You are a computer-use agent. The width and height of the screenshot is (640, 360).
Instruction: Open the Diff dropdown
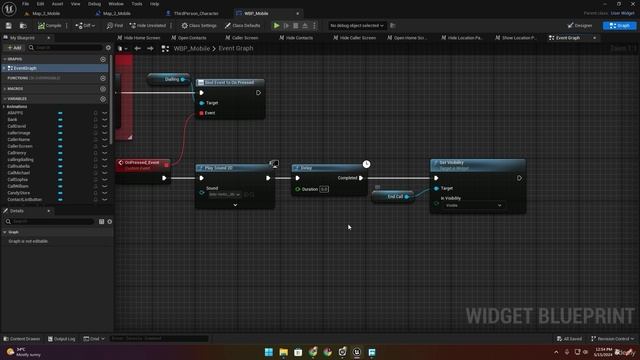85,26
